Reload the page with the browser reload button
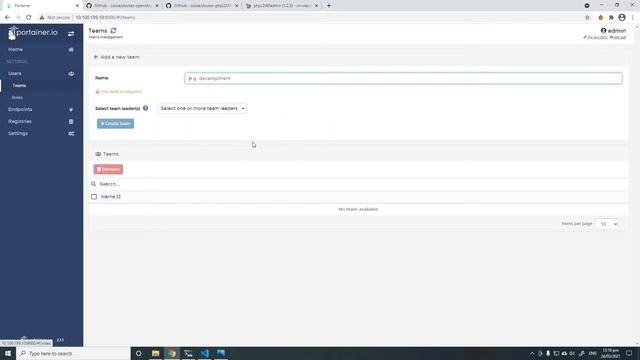 coord(28,18)
